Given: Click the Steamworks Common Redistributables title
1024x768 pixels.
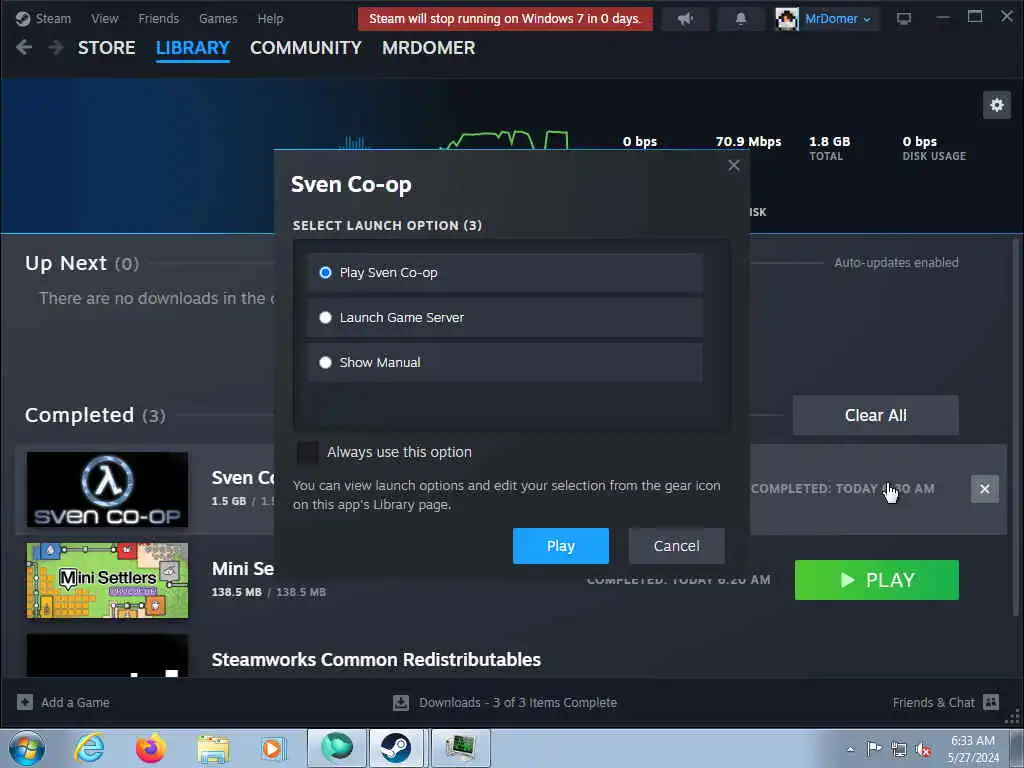Looking at the screenshot, I should (376, 660).
